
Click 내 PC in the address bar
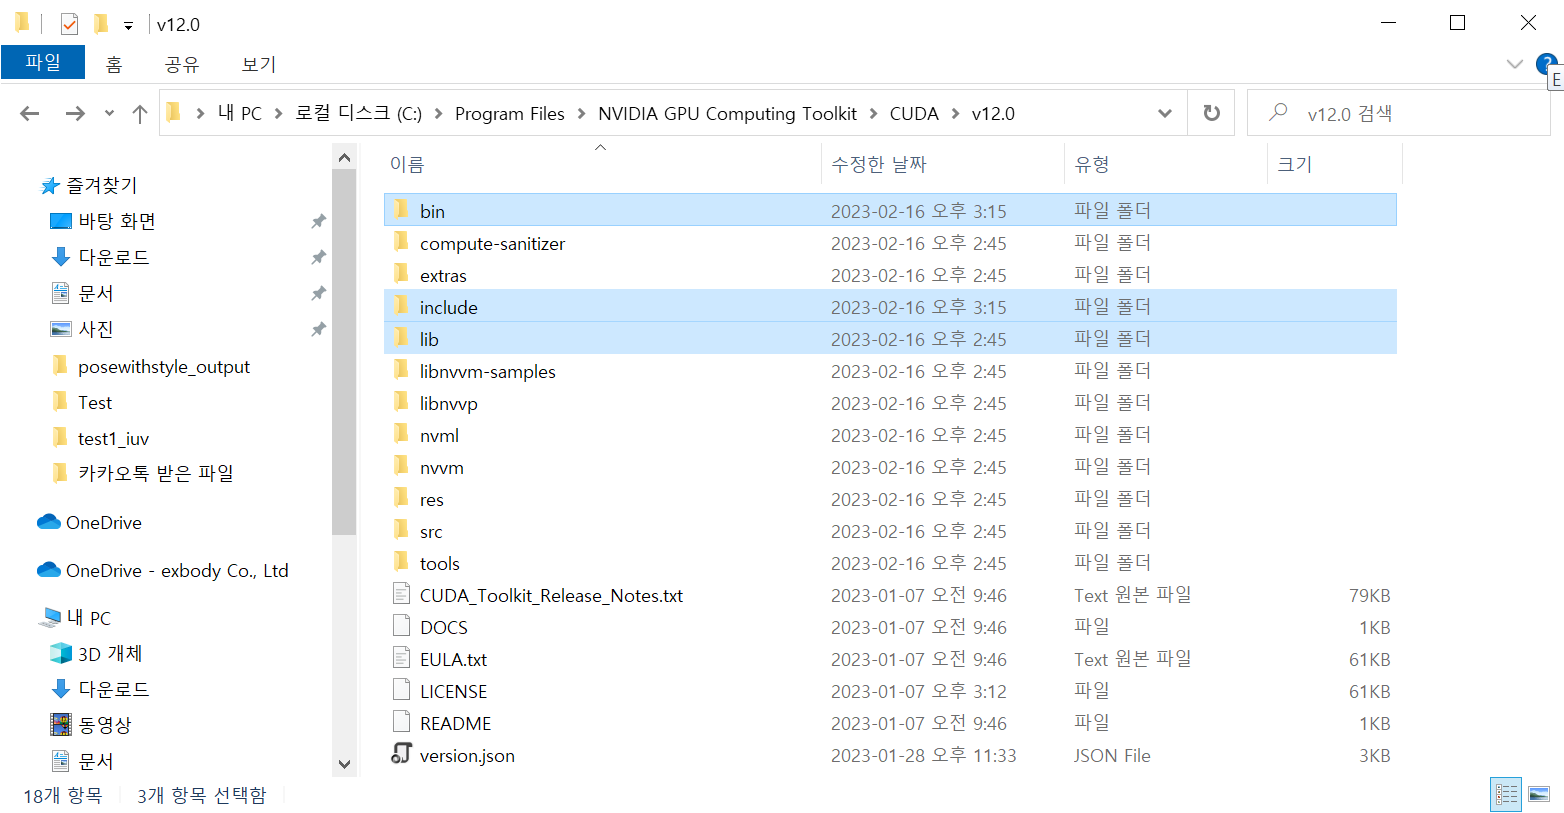(x=240, y=113)
